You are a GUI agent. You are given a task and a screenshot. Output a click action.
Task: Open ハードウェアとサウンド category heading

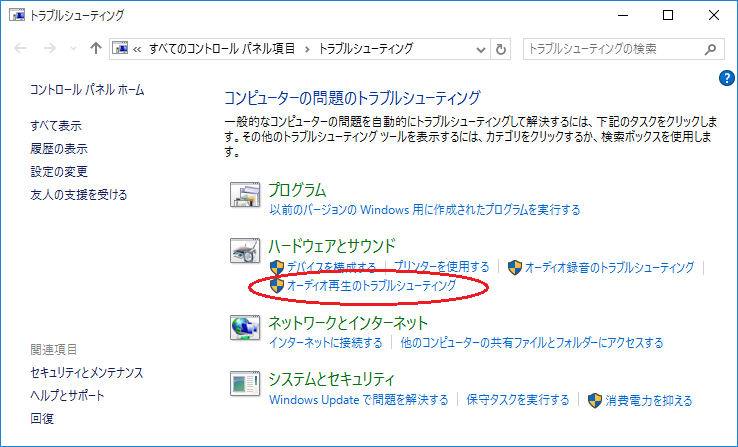332,246
